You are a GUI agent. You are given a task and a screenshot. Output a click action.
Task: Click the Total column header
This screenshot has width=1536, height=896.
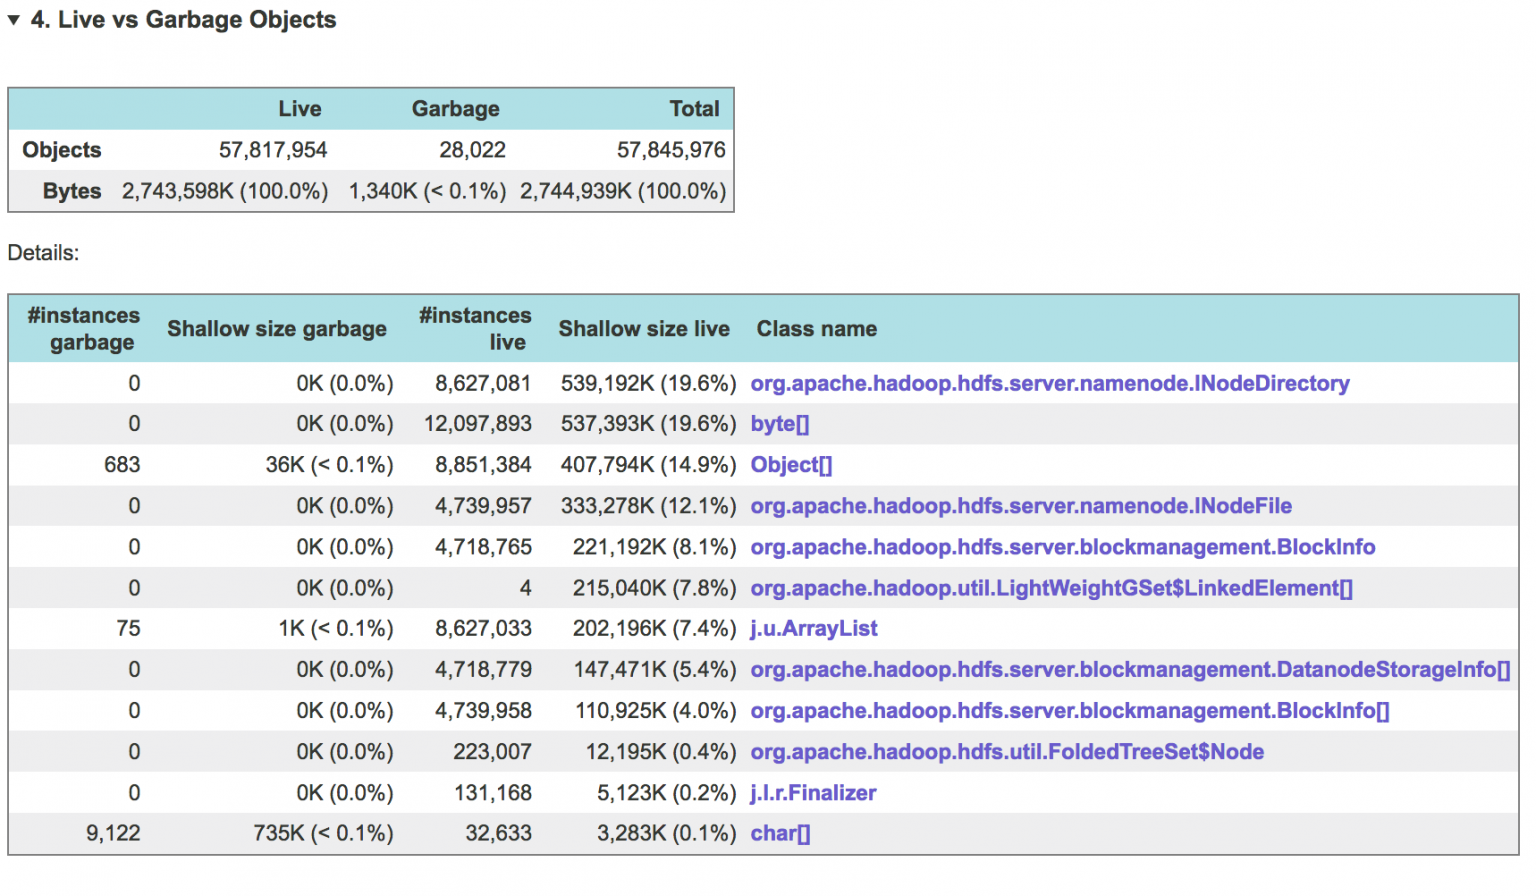[x=694, y=108]
